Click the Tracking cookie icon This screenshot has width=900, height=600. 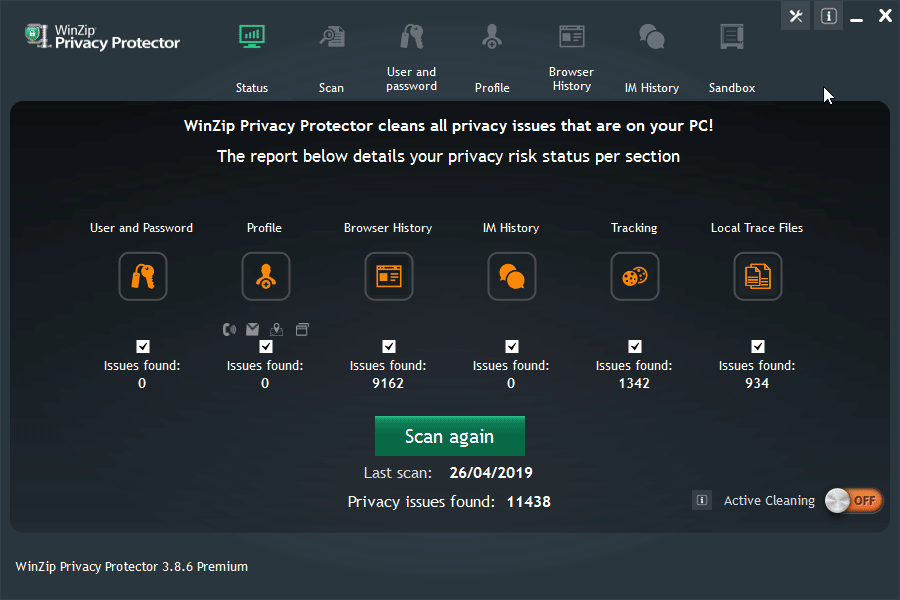[634, 276]
